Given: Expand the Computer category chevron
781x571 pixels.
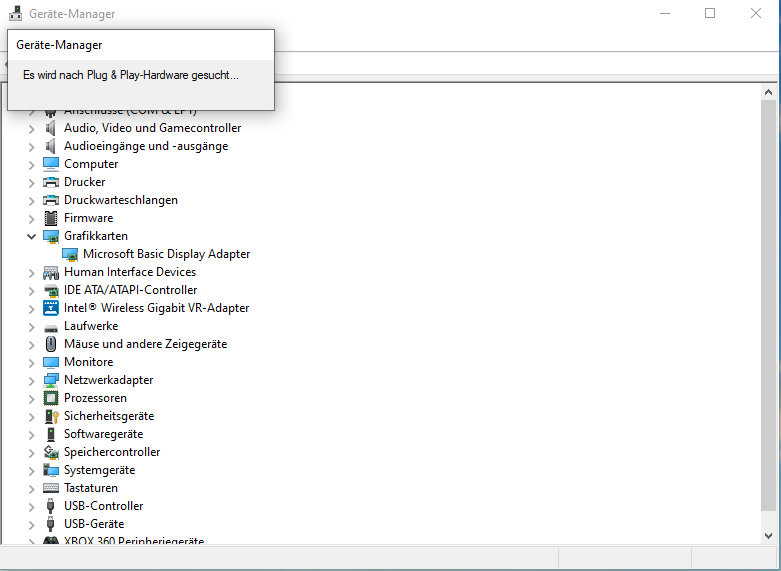Looking at the screenshot, I should 31,165.
